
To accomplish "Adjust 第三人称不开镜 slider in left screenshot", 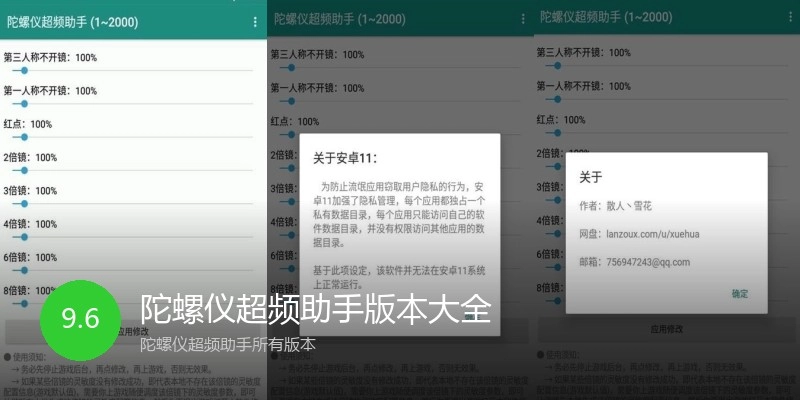I will click(132, 70).
